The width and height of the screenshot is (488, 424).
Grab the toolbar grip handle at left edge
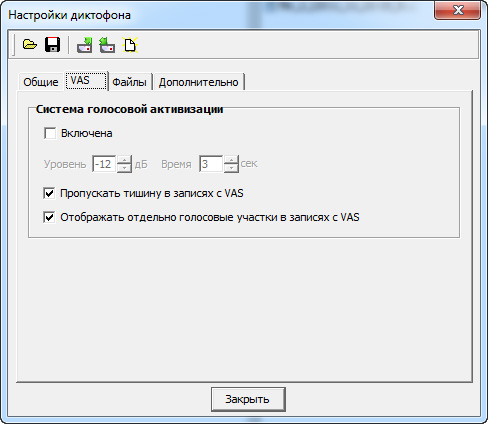pos(13,45)
